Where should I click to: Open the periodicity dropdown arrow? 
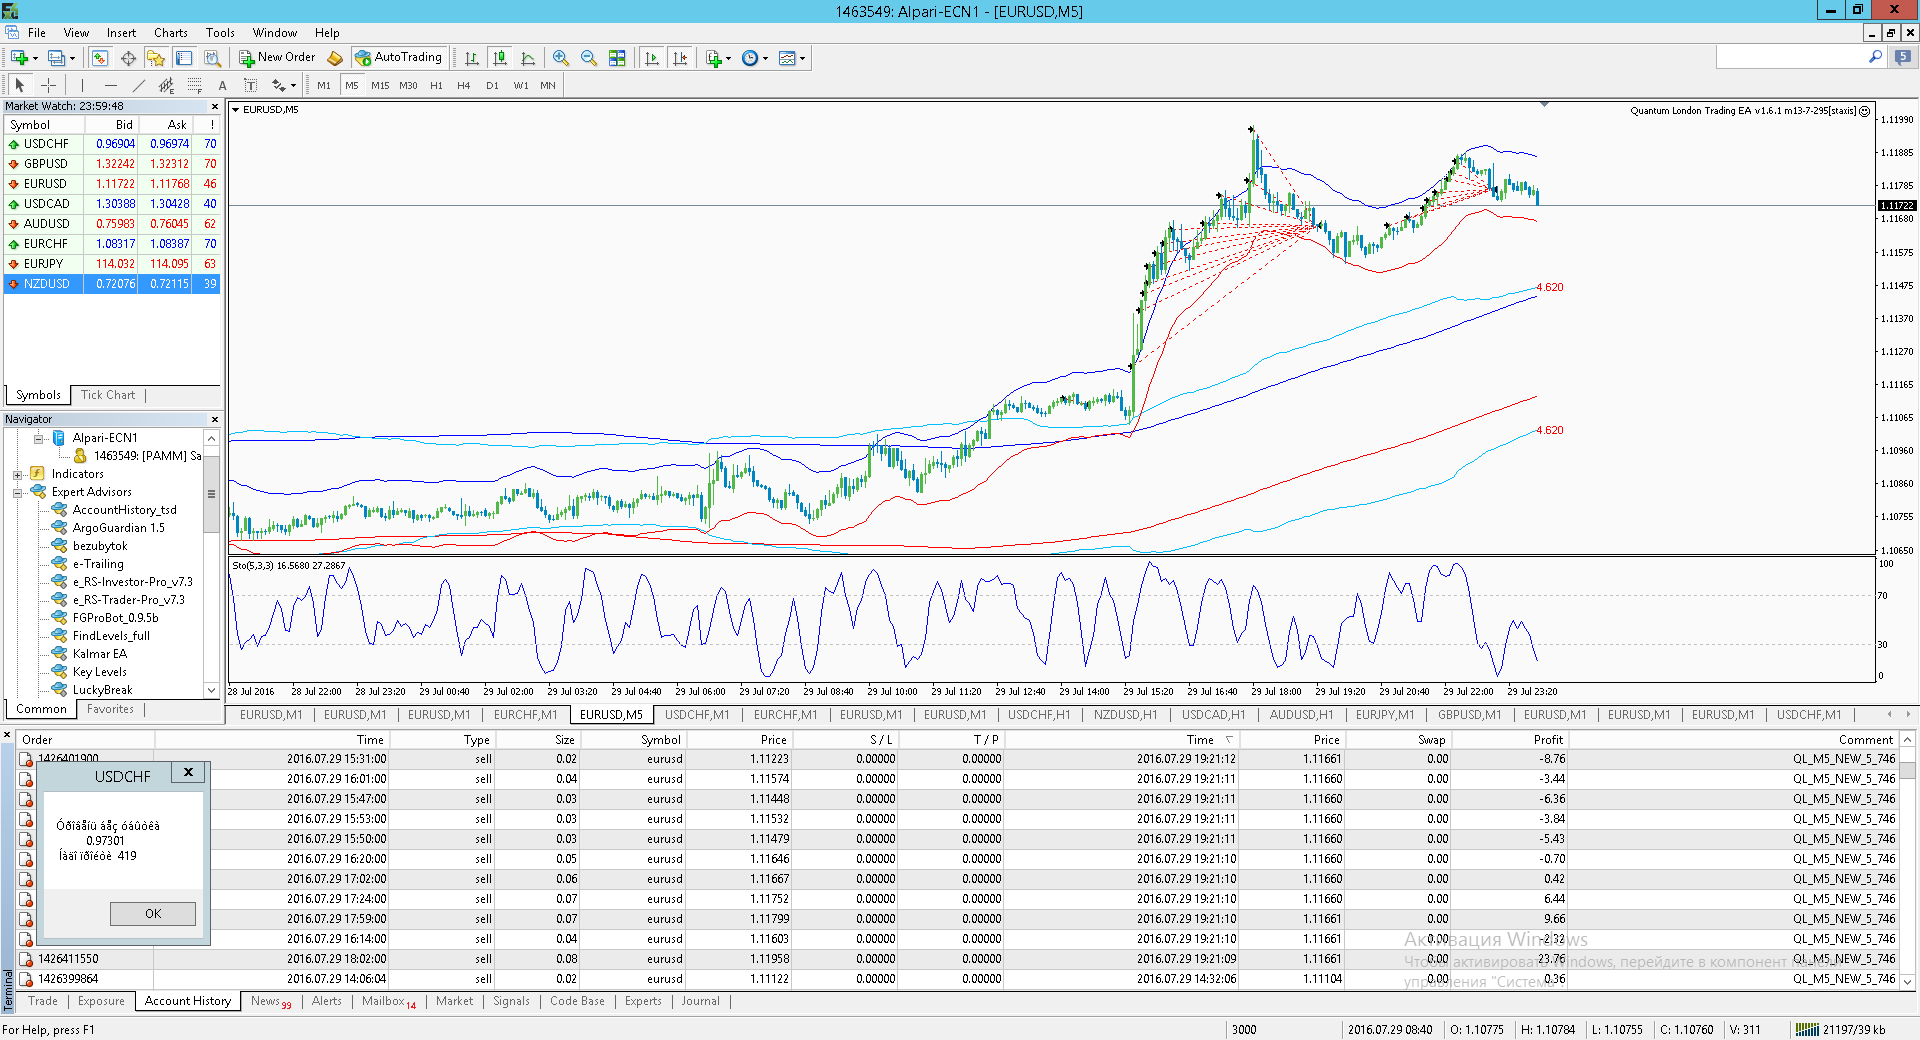(x=765, y=58)
